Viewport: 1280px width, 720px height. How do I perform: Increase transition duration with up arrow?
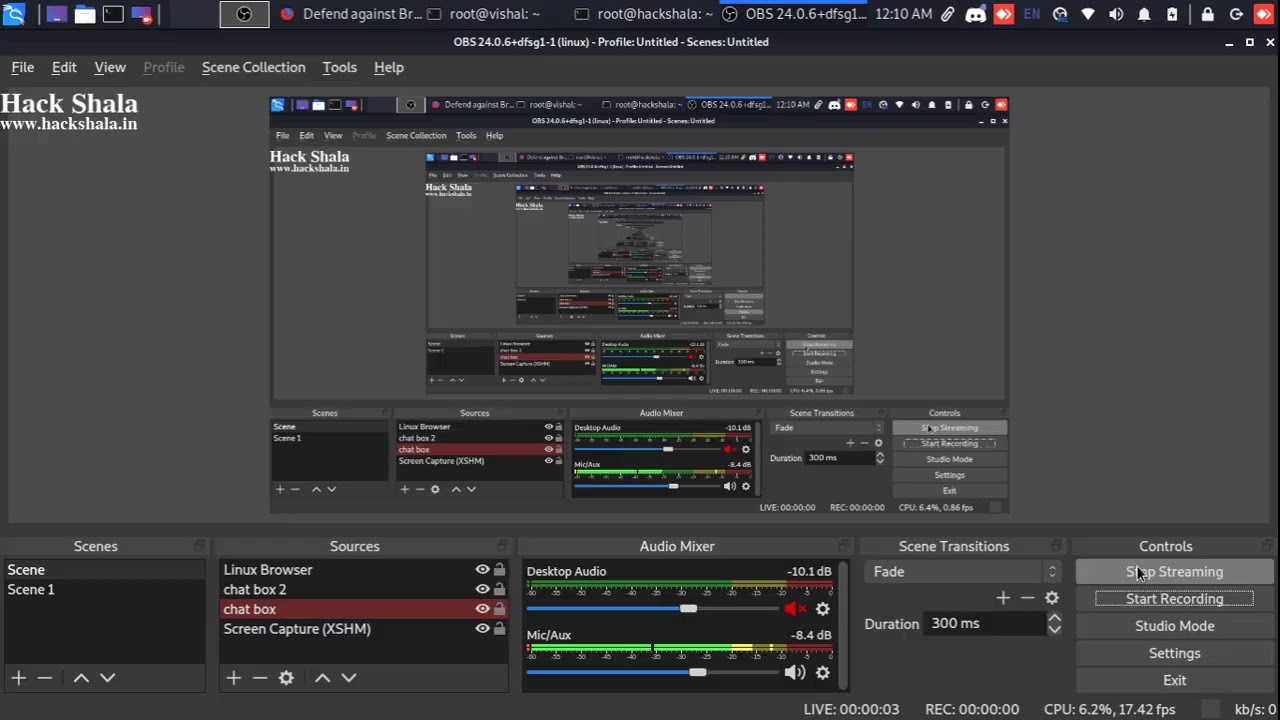pyautogui.click(x=1054, y=618)
